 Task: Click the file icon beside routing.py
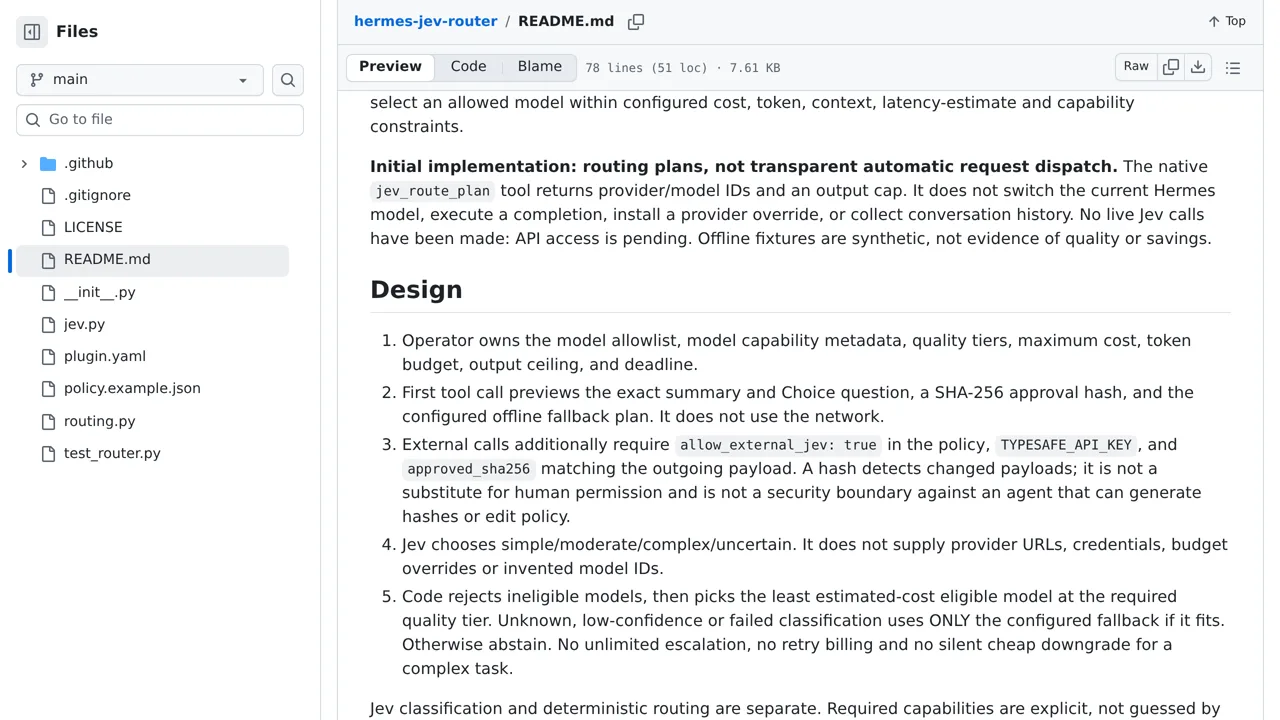coord(48,422)
